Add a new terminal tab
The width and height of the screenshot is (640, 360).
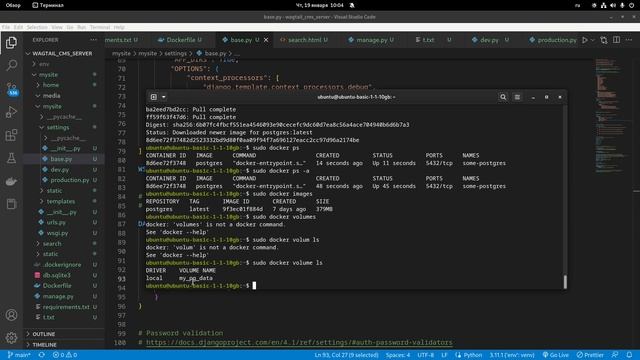point(153,97)
